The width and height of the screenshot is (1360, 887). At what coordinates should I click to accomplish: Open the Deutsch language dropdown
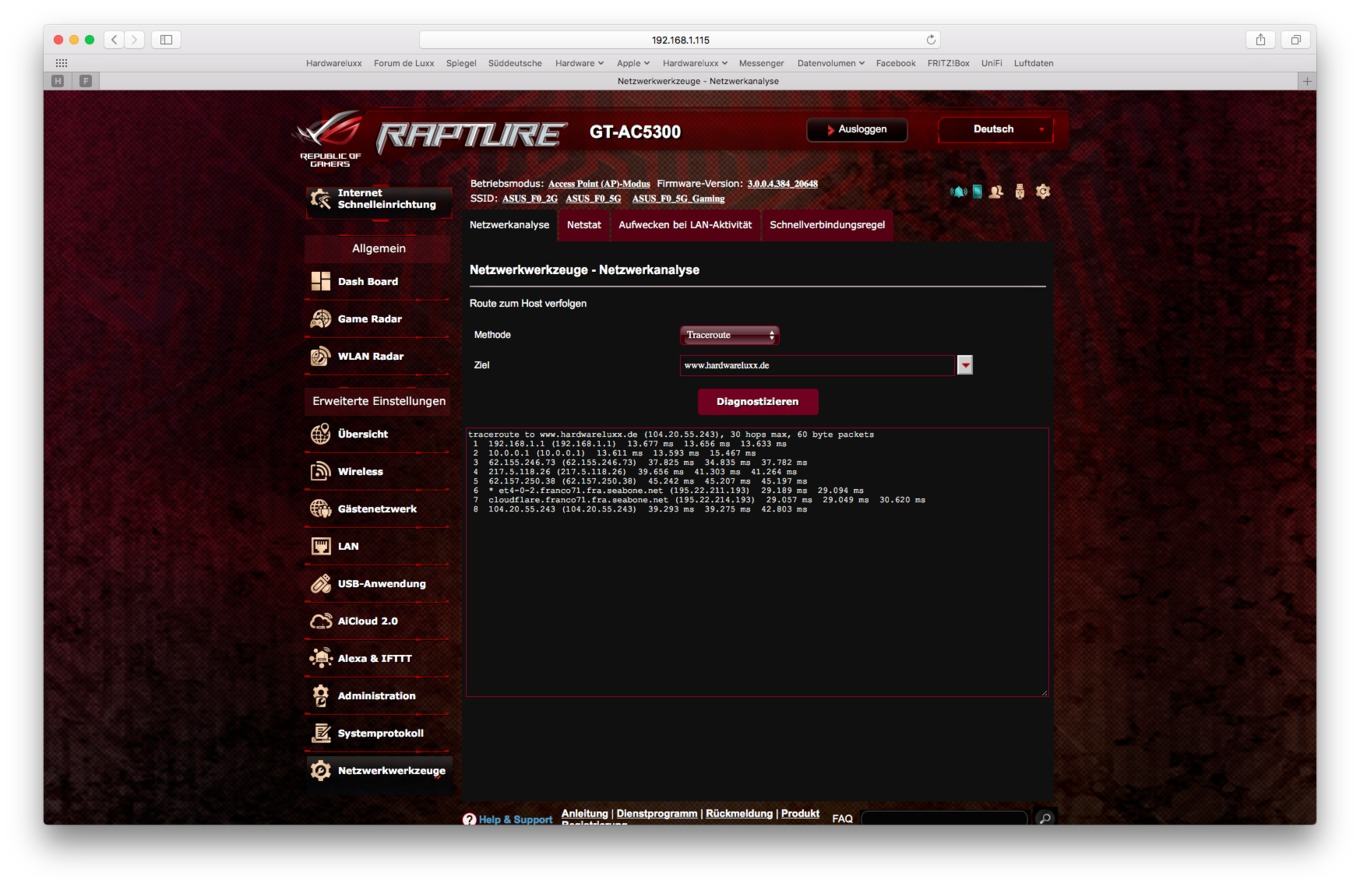point(996,129)
